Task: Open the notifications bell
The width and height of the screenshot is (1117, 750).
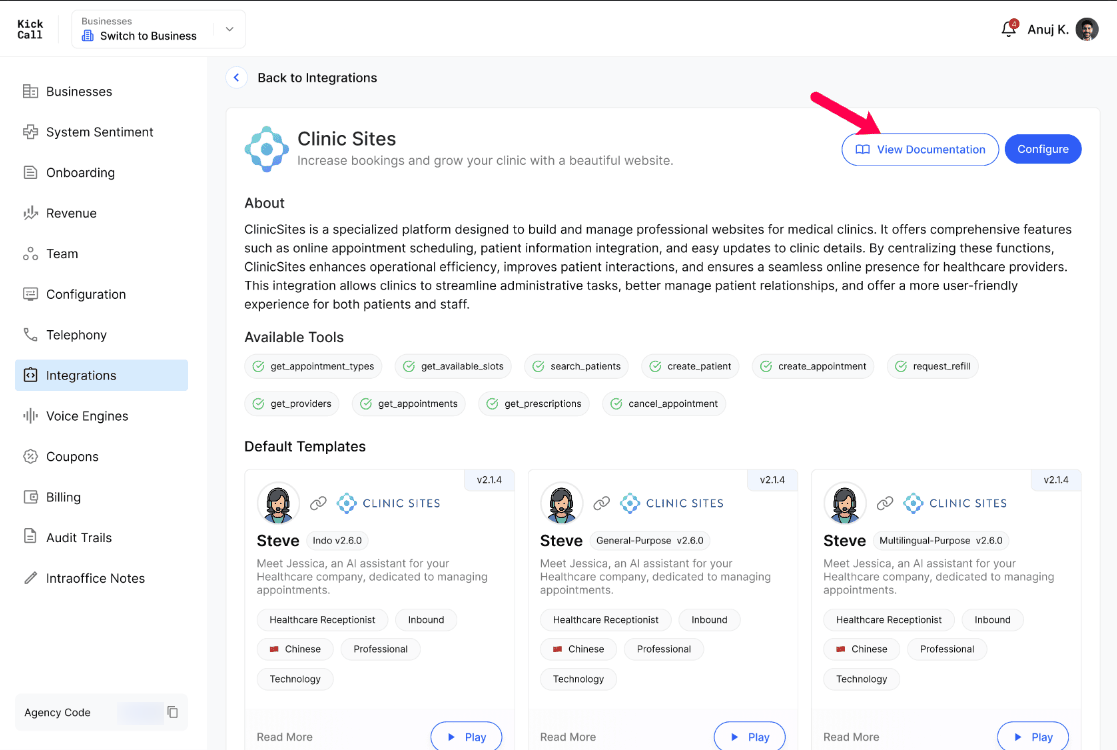Action: [x=1009, y=28]
